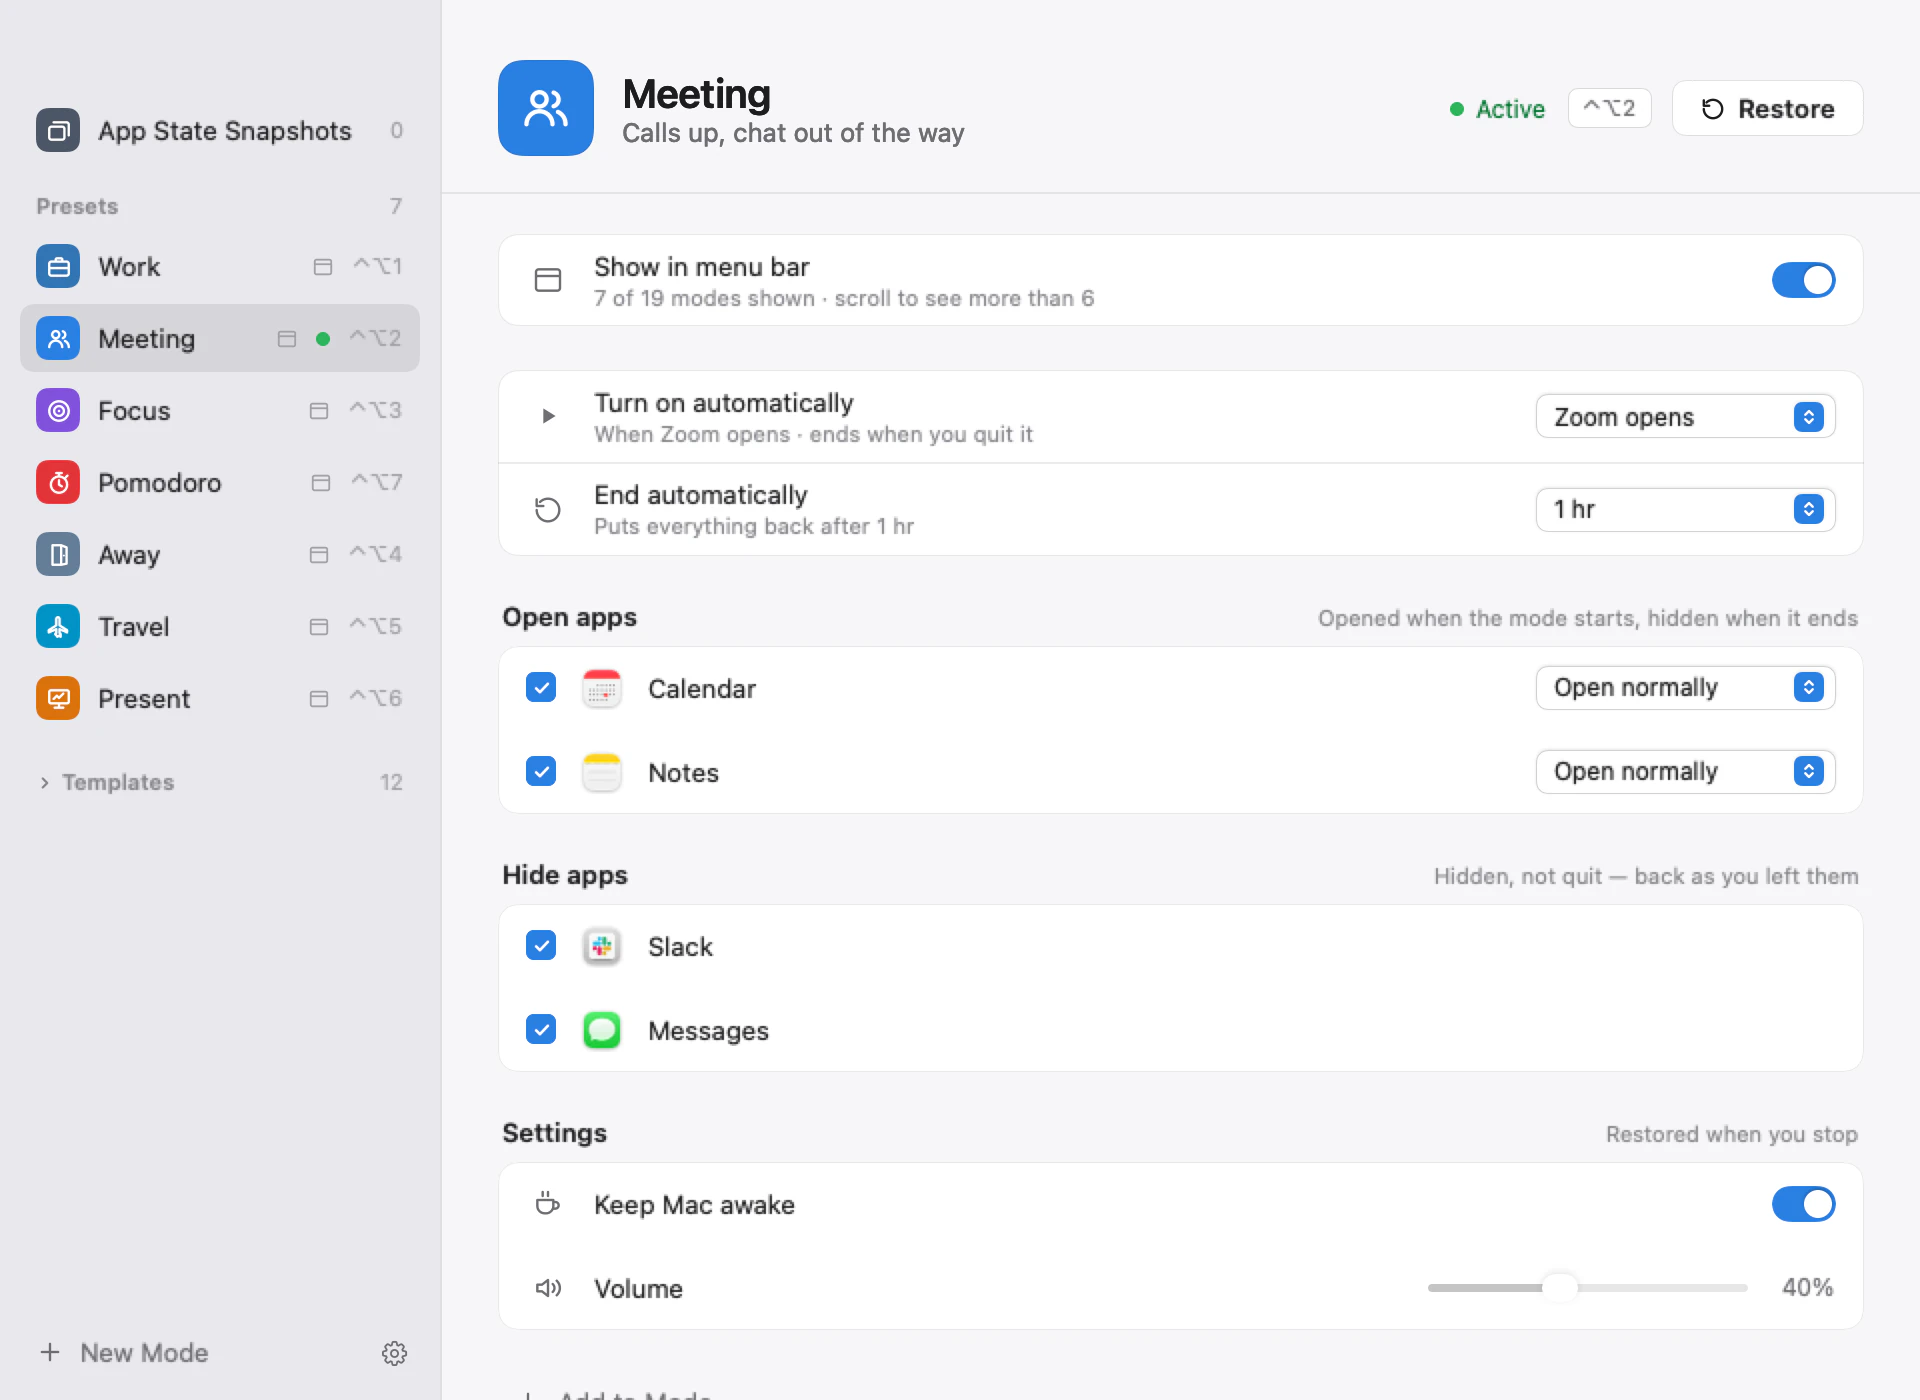The width and height of the screenshot is (1920, 1400).
Task: Toggle the Keep Mac awake switch
Action: click(1803, 1204)
